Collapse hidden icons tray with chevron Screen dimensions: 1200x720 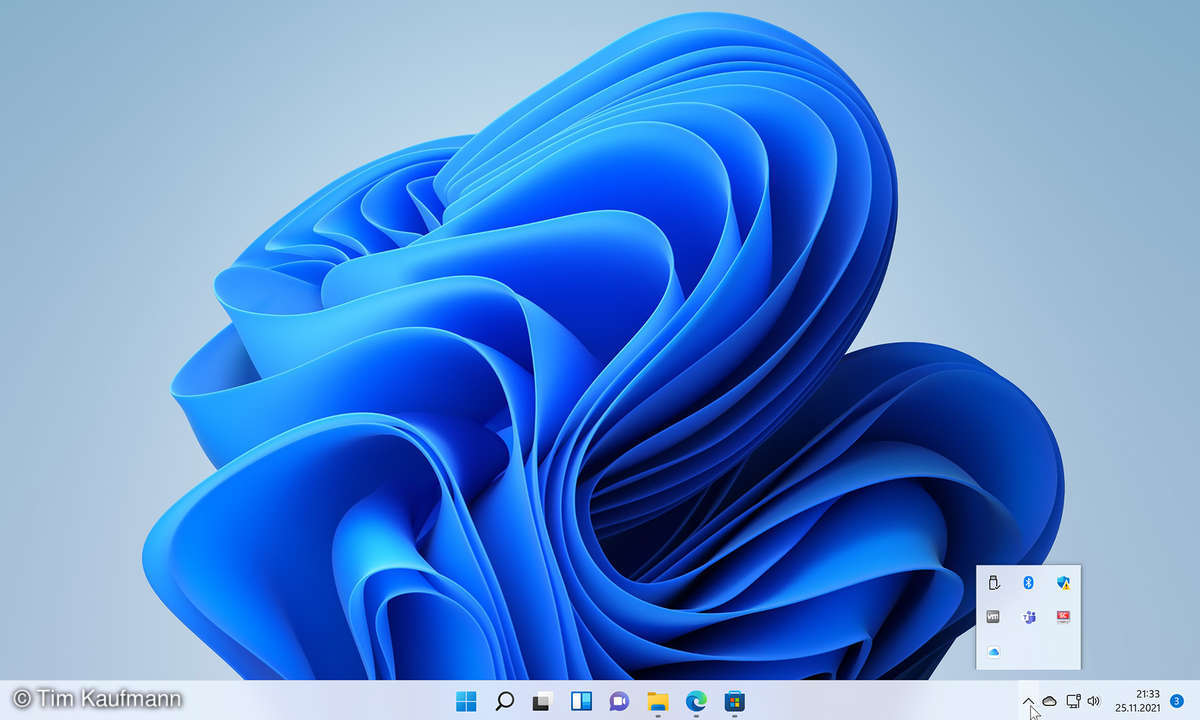[1029, 701]
